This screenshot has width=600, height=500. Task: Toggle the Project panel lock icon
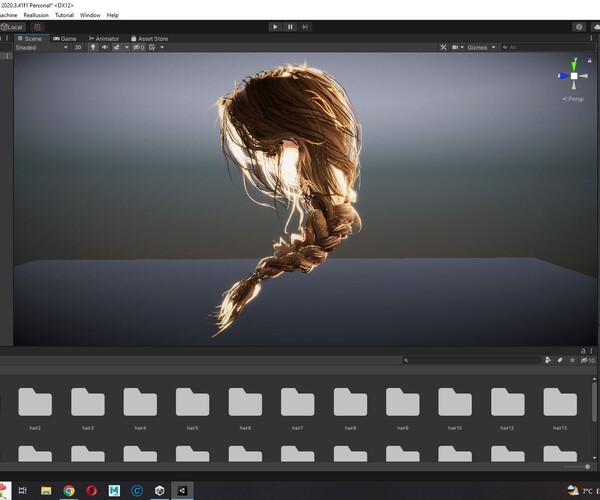coord(583,351)
